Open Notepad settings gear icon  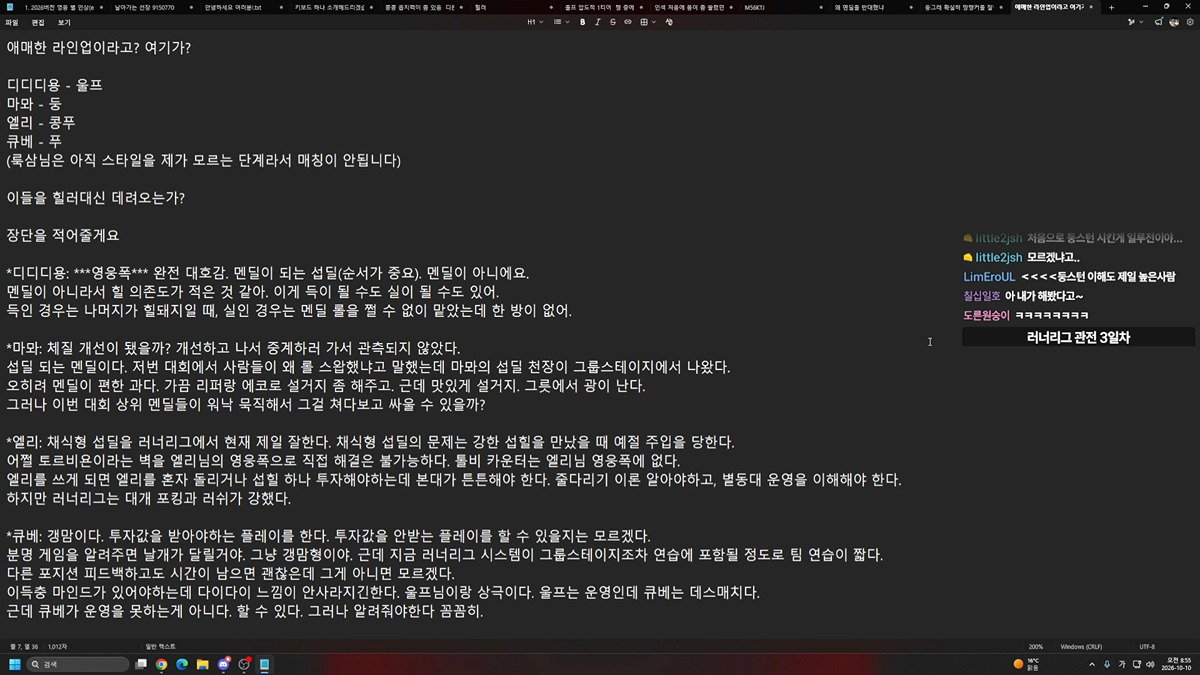1190,21
